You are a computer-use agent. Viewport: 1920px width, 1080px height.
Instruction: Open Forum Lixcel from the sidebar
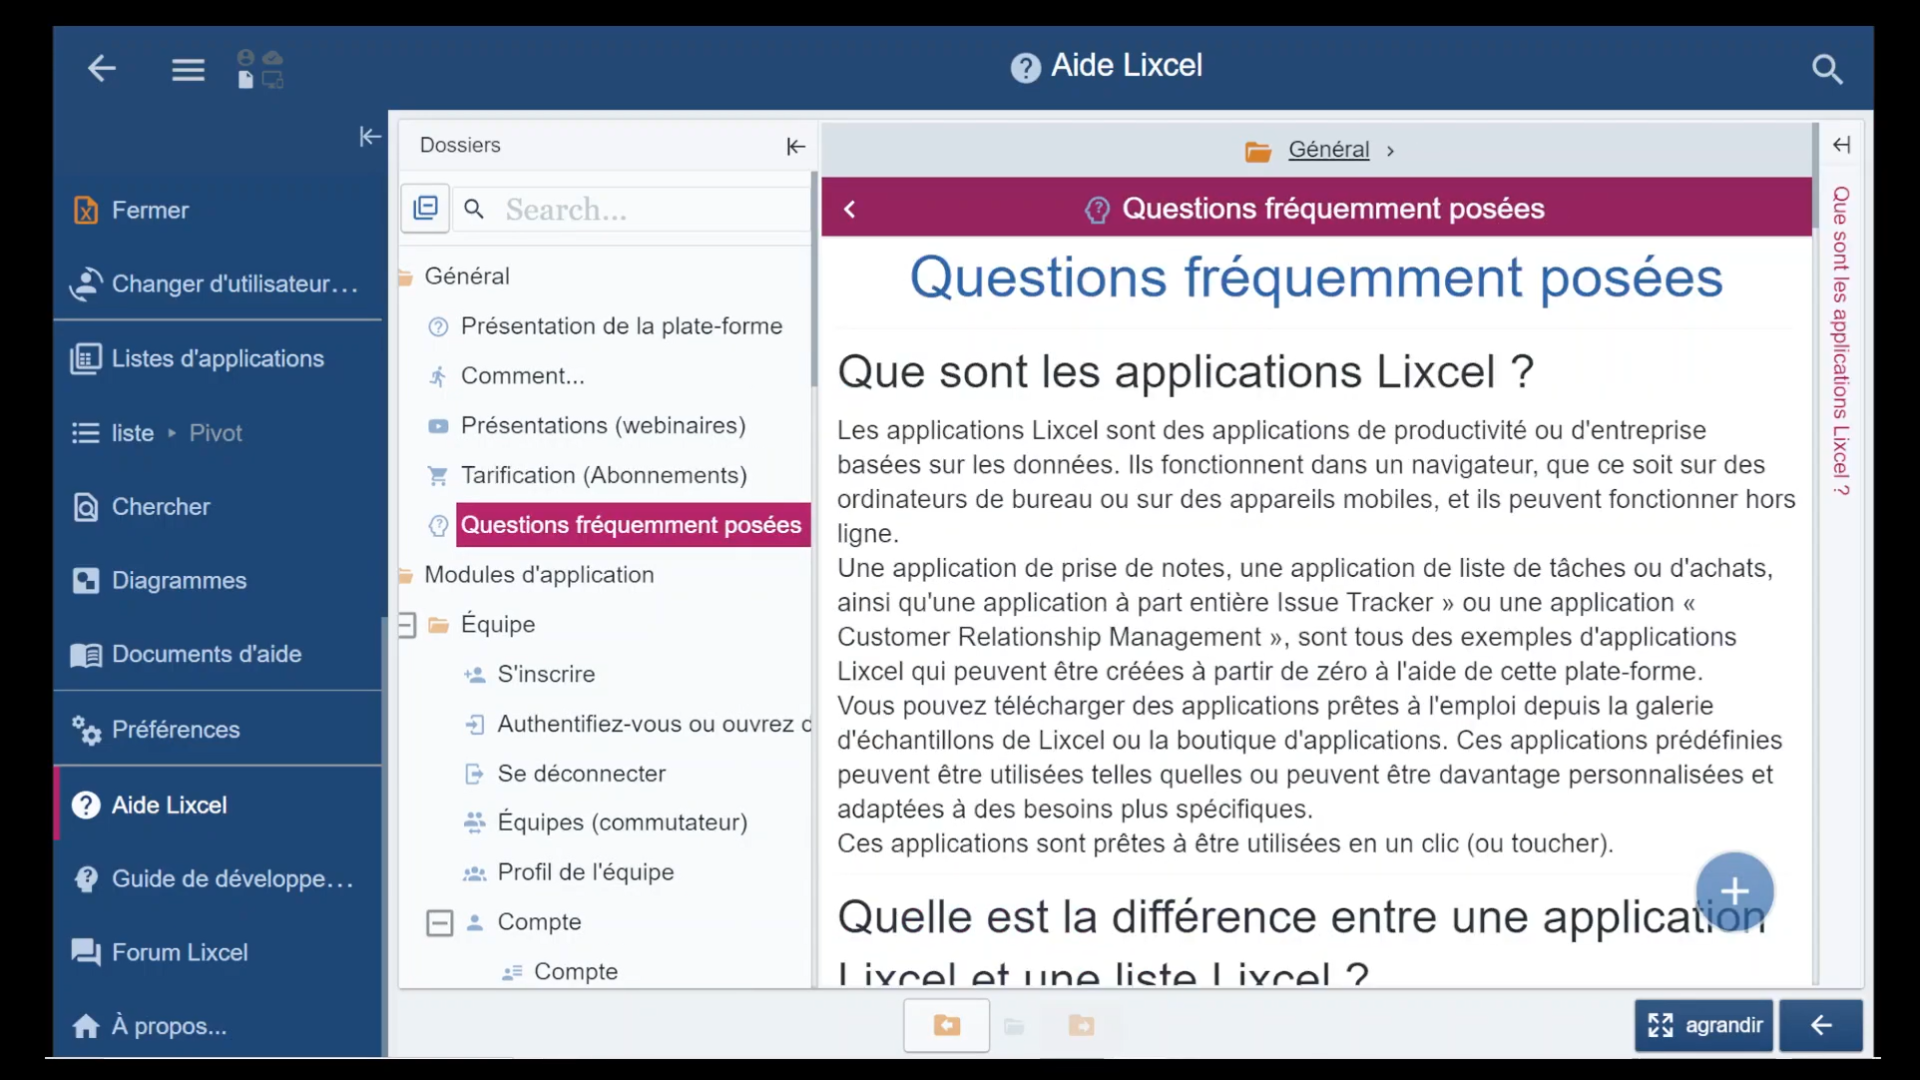[179, 952]
